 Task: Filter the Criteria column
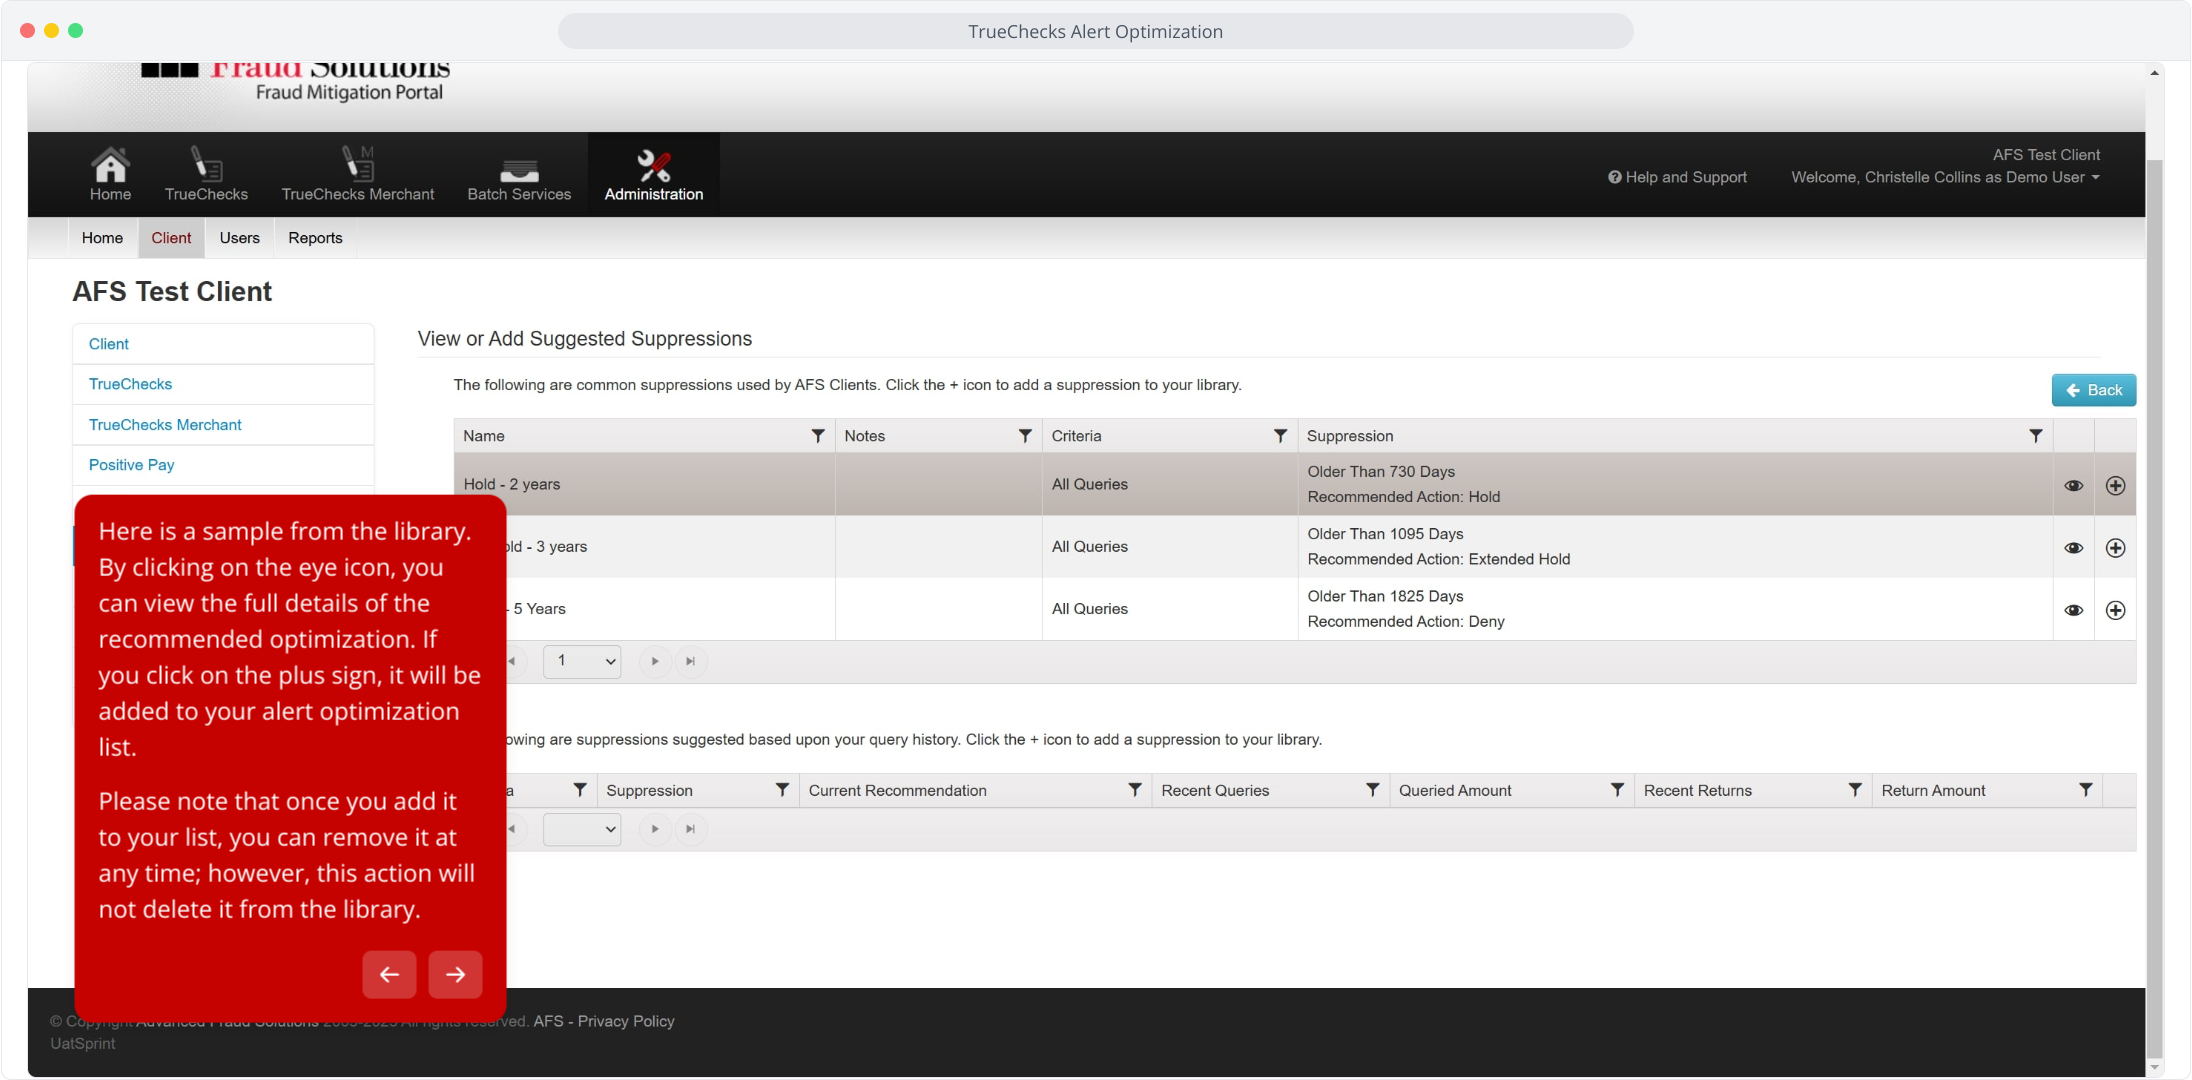(1280, 436)
